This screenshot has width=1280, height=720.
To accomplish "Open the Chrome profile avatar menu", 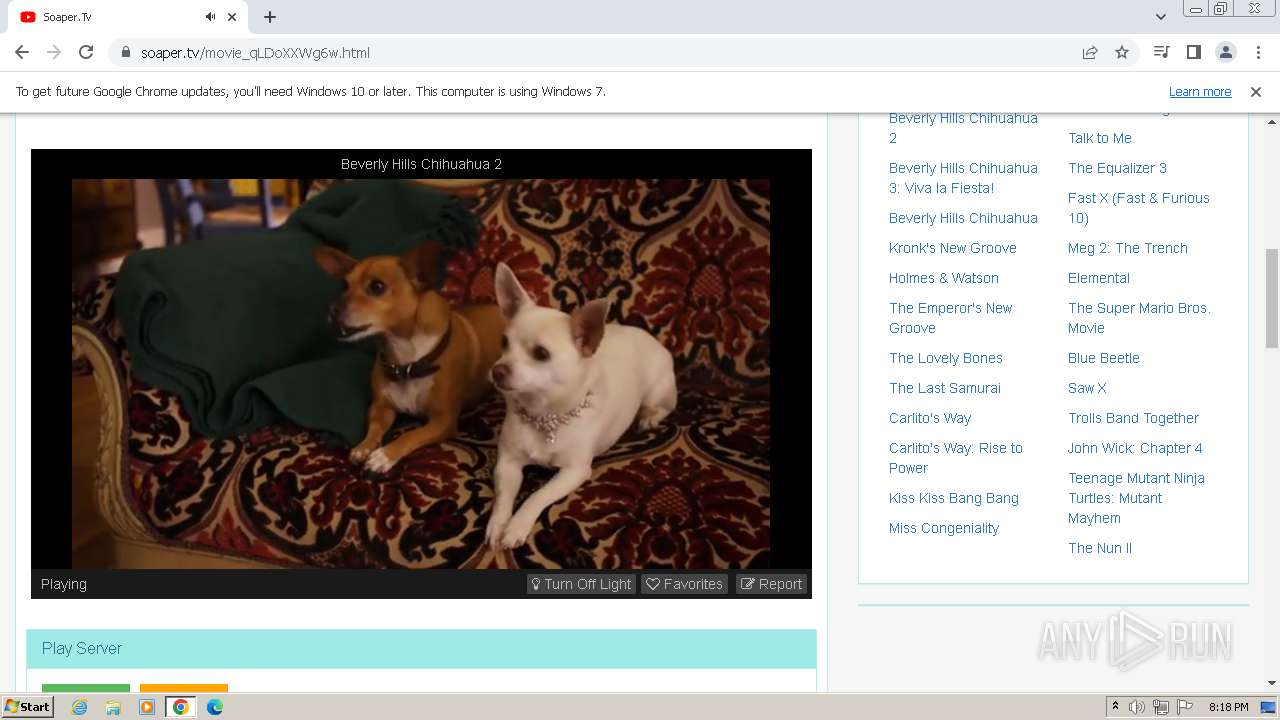I will point(1225,52).
